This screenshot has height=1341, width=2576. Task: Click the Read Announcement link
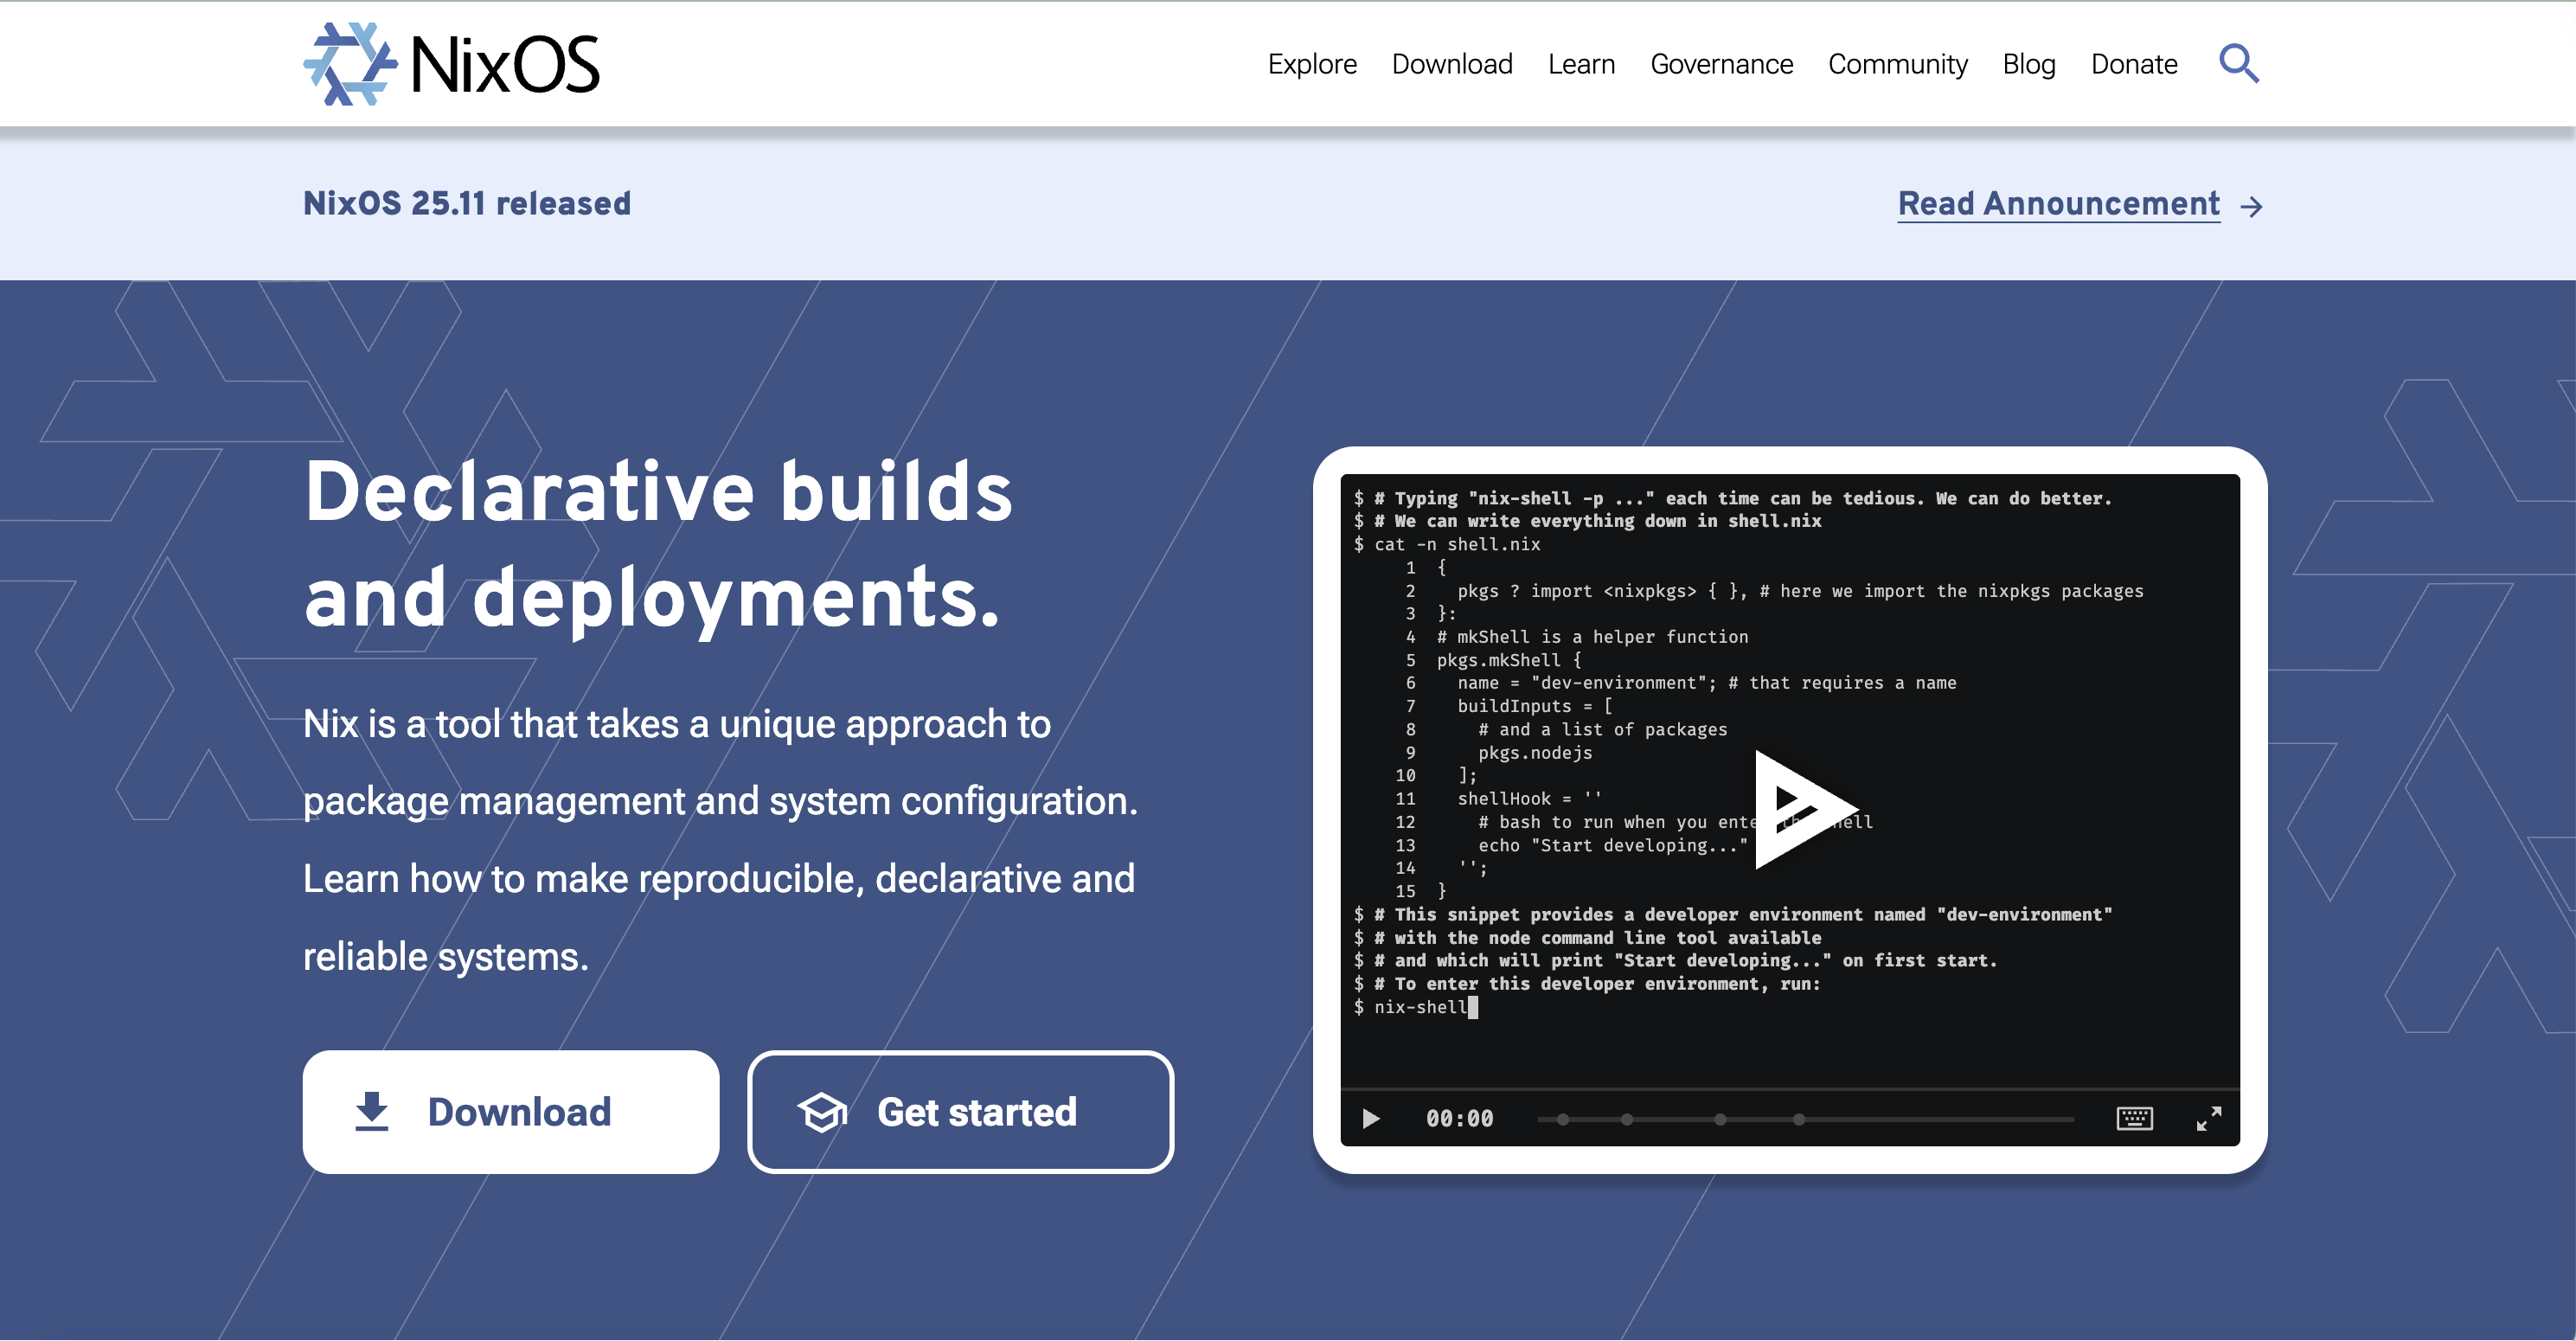[x=2058, y=203]
